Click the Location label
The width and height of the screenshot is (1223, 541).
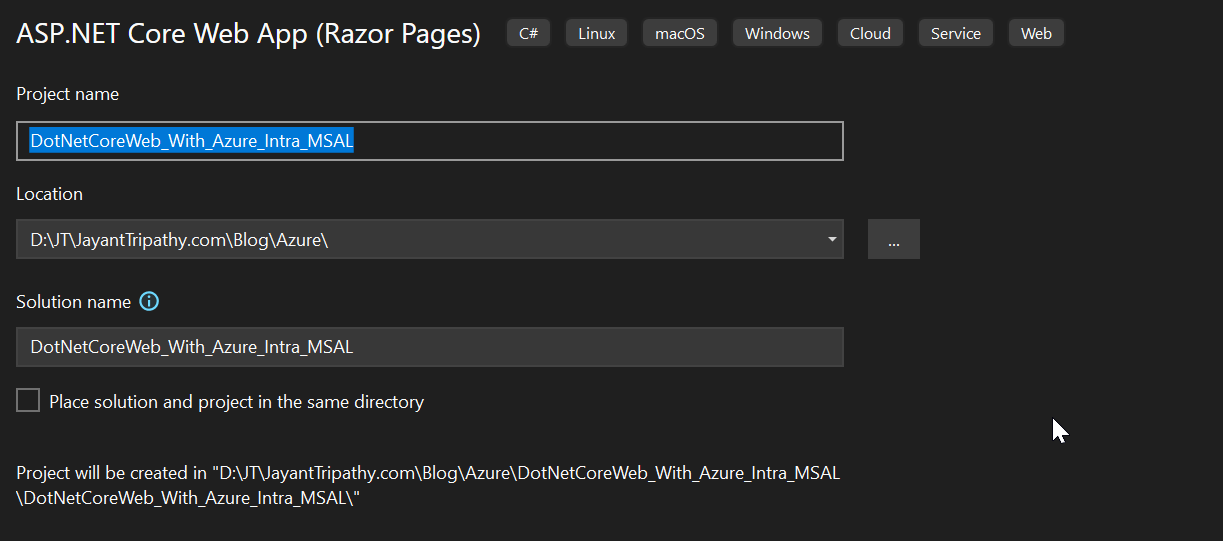click(x=50, y=194)
